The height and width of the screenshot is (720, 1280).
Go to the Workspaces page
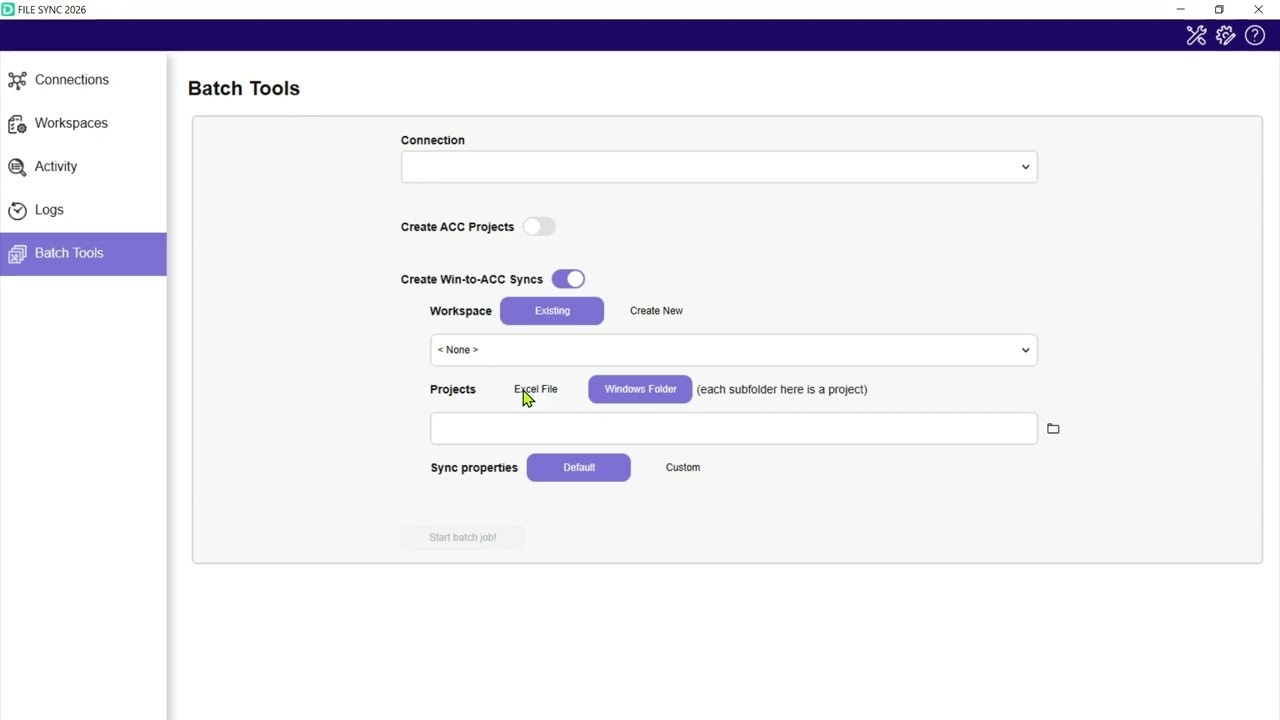click(83, 123)
